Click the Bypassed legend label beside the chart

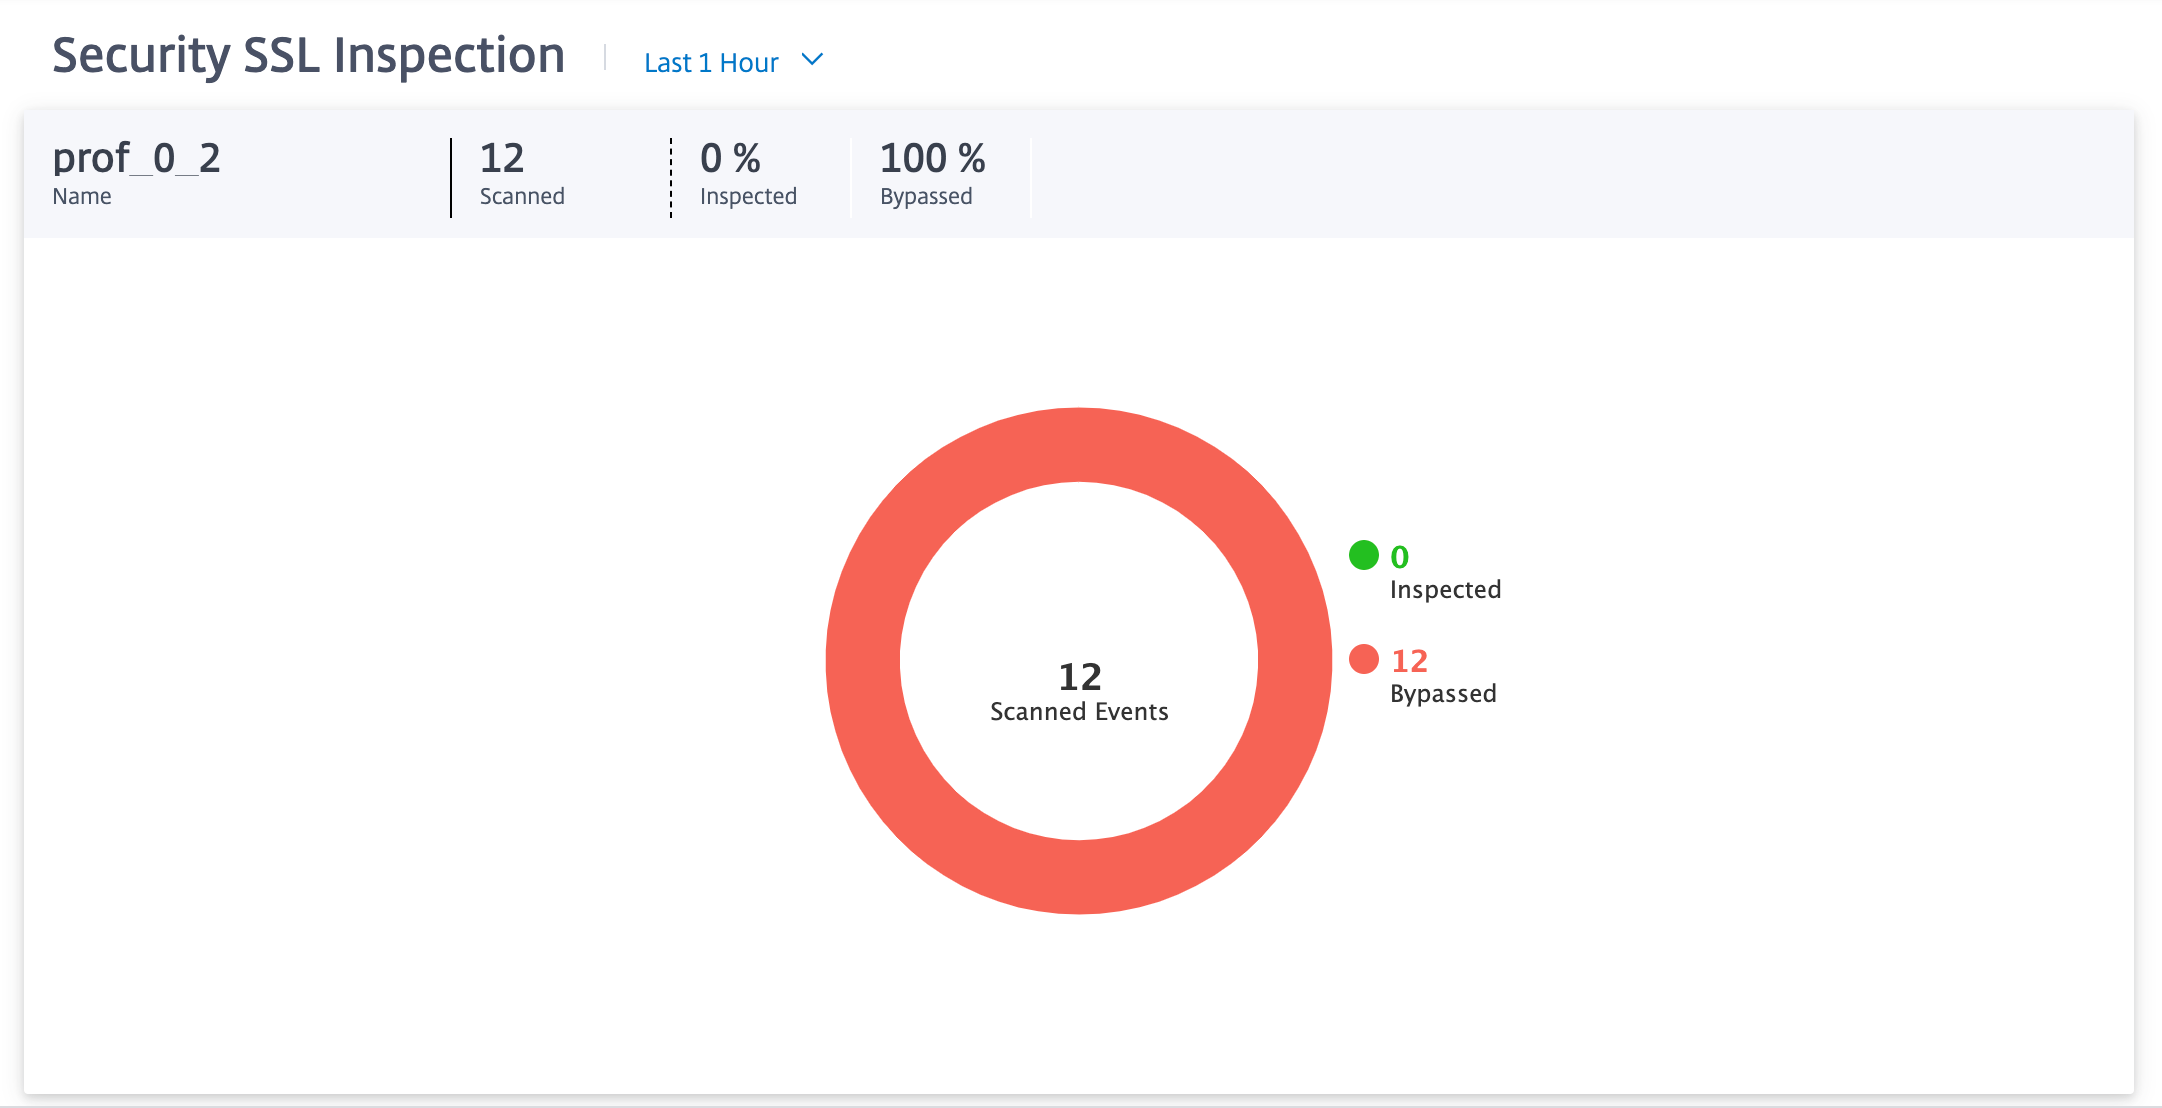click(x=1443, y=694)
